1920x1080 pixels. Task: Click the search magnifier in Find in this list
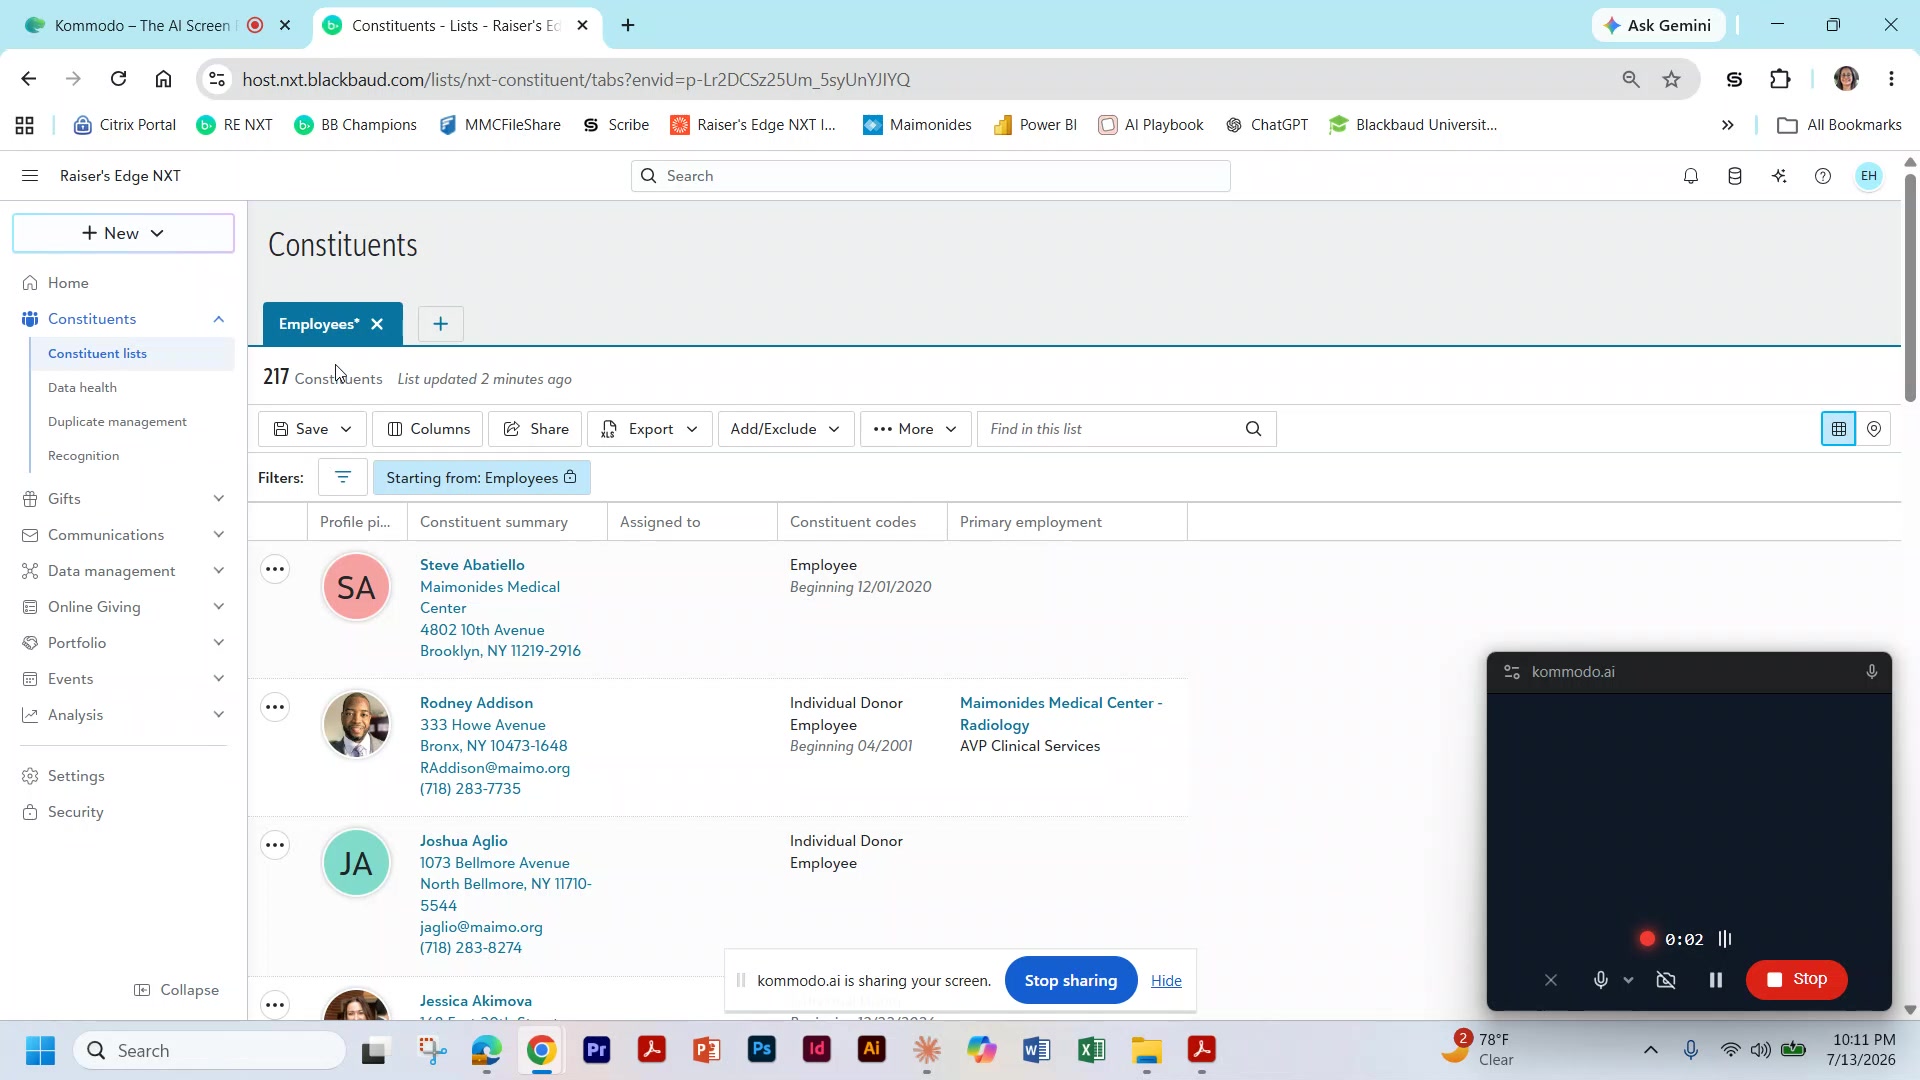1254,429
